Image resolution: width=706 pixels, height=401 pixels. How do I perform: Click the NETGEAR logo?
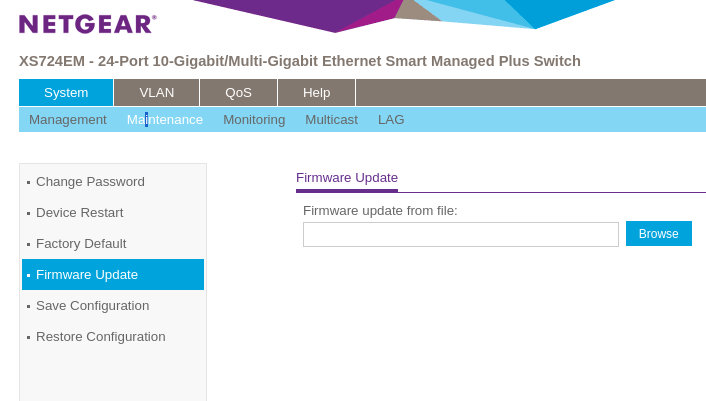click(x=88, y=24)
